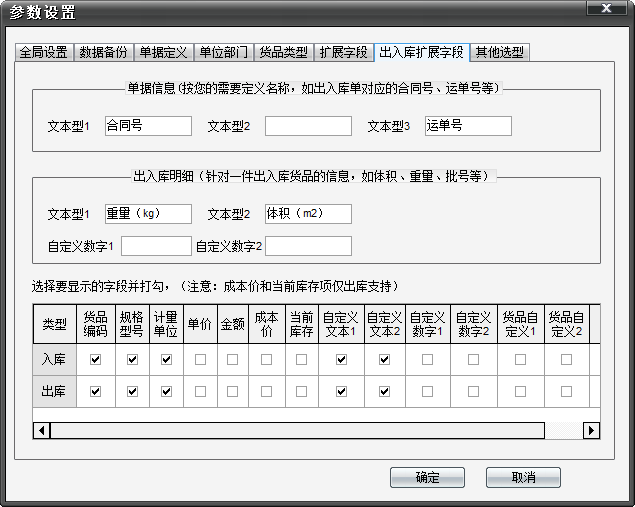Screen dimensions: 635x507
Task: Uncheck 规格型号 for 入库 row
Action: tap(132, 360)
